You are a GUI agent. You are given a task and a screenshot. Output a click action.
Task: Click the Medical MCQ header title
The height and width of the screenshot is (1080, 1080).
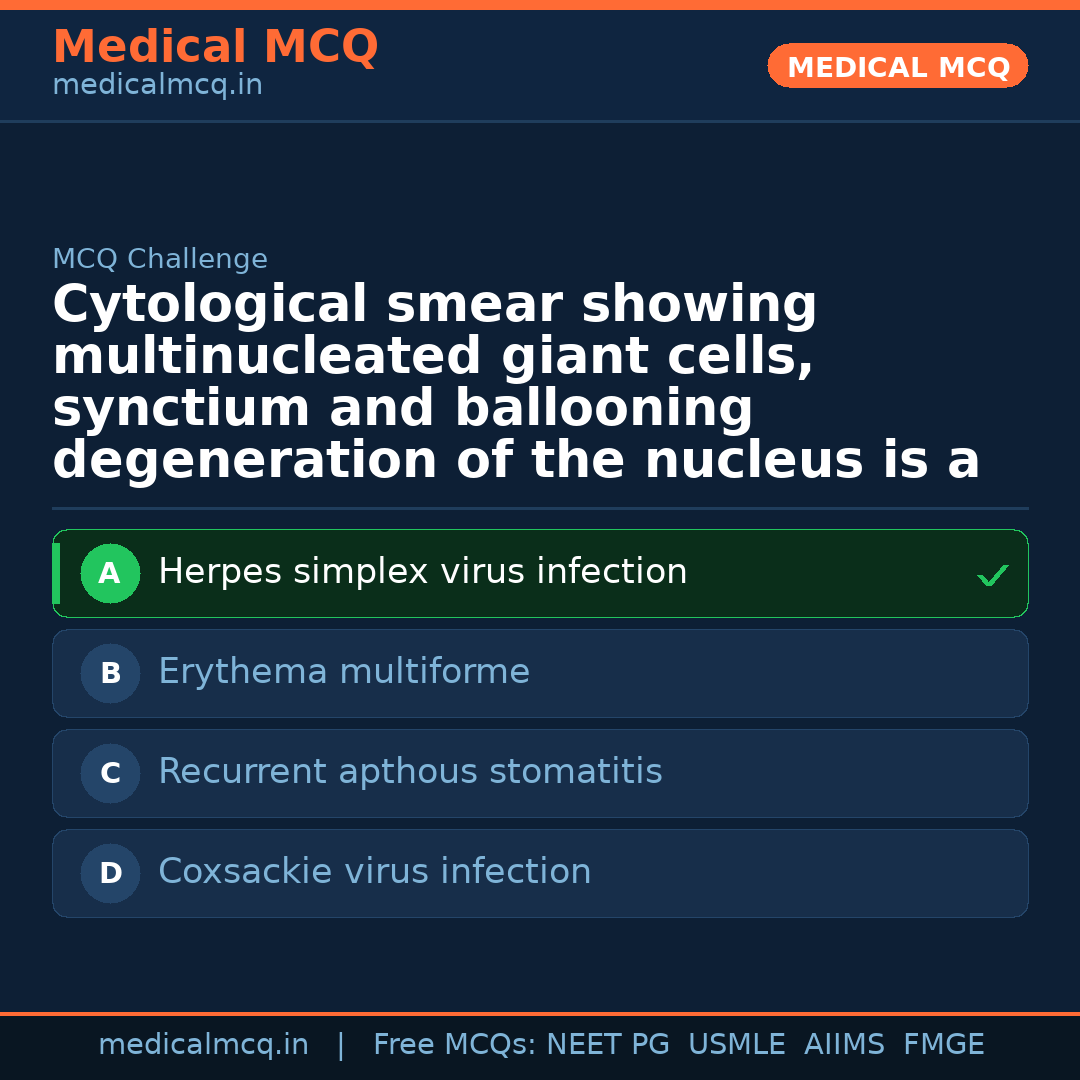click(215, 47)
